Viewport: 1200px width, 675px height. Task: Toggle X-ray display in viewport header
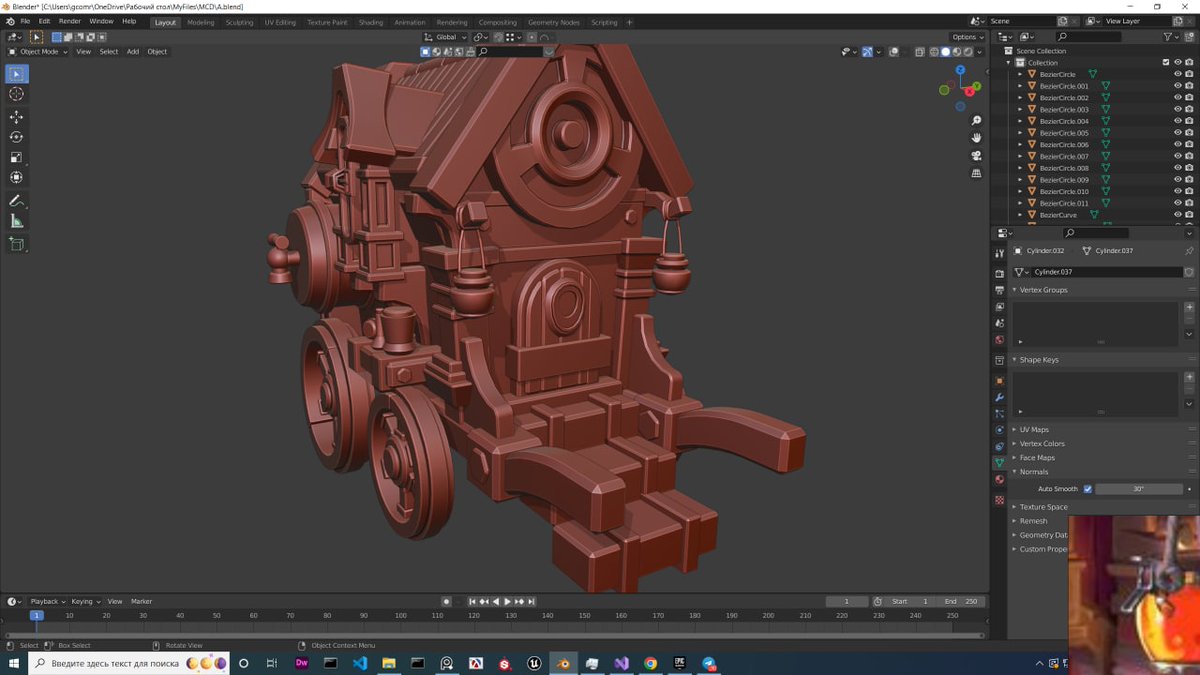(920, 51)
